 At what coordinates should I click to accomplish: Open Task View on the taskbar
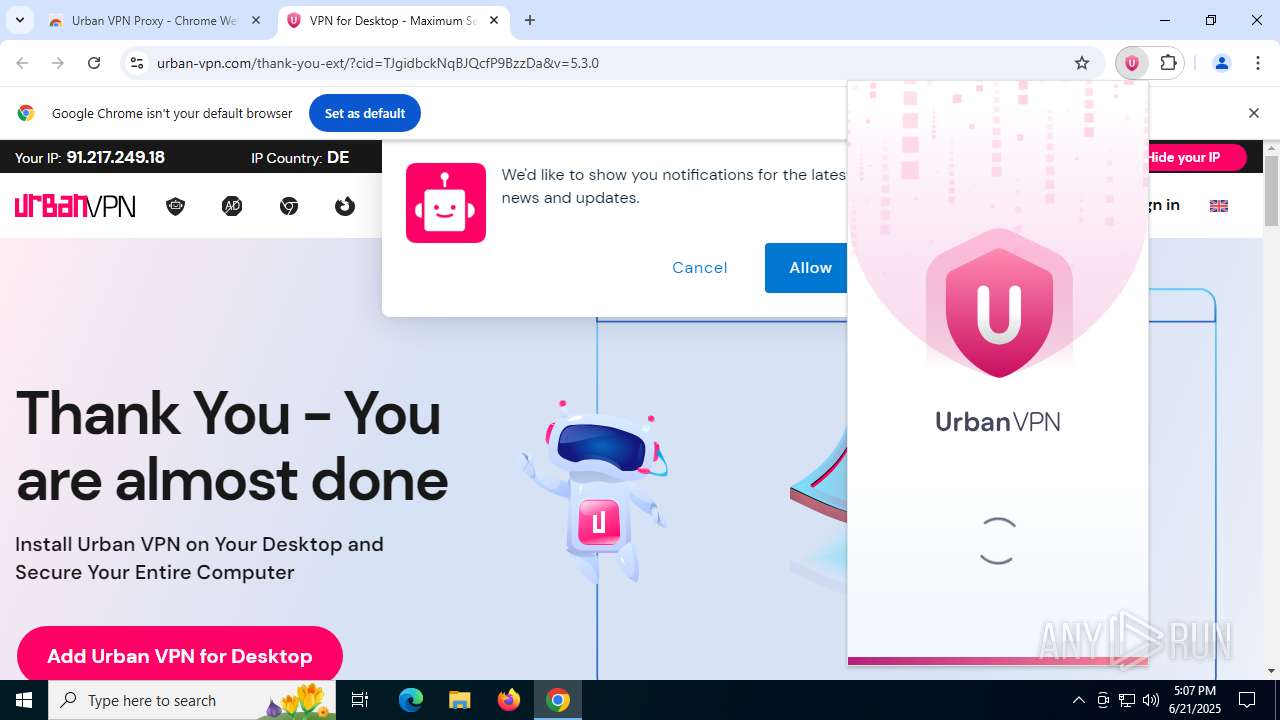(360, 700)
